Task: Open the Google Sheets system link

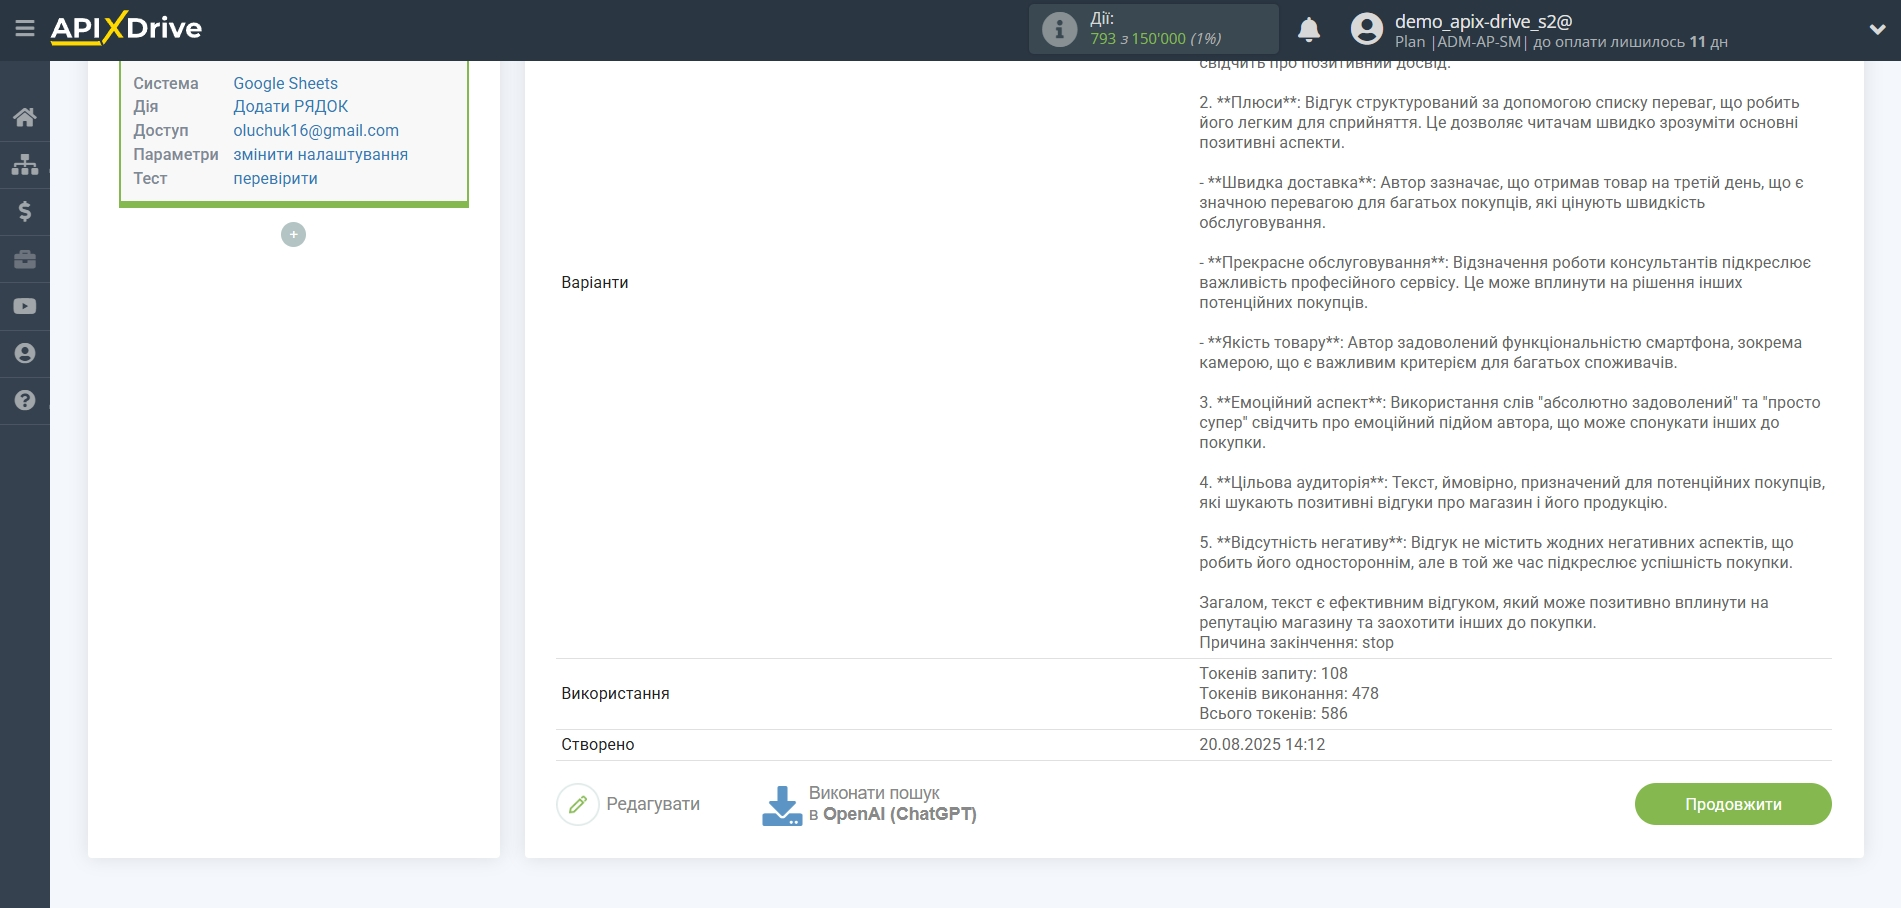Action: click(x=285, y=83)
